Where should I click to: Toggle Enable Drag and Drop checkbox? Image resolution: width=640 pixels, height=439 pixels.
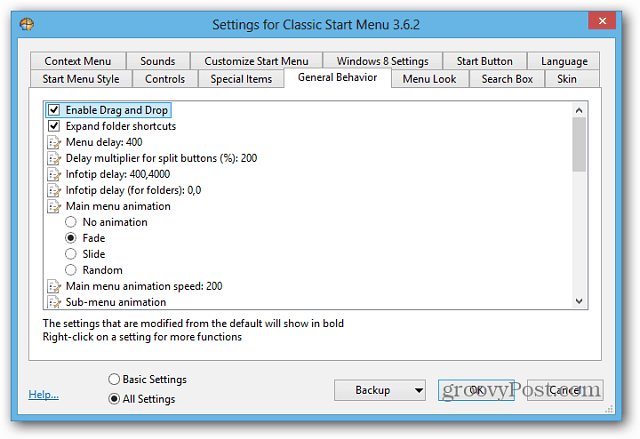pos(54,110)
